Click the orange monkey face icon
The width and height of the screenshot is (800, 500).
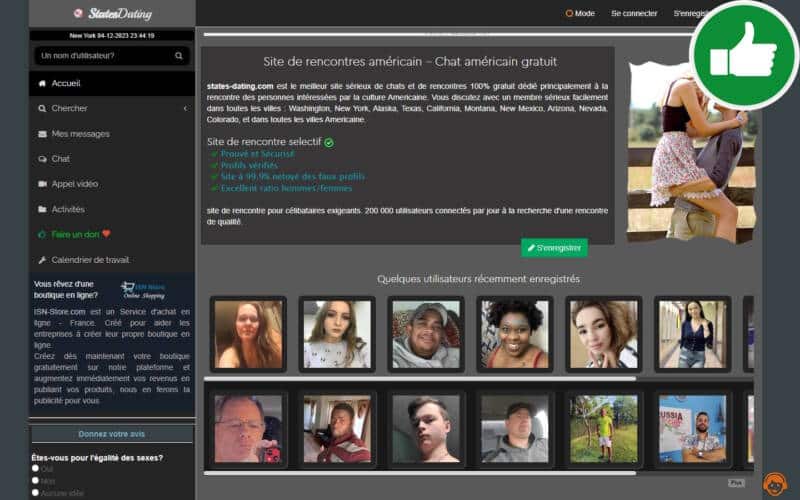tap(774, 484)
